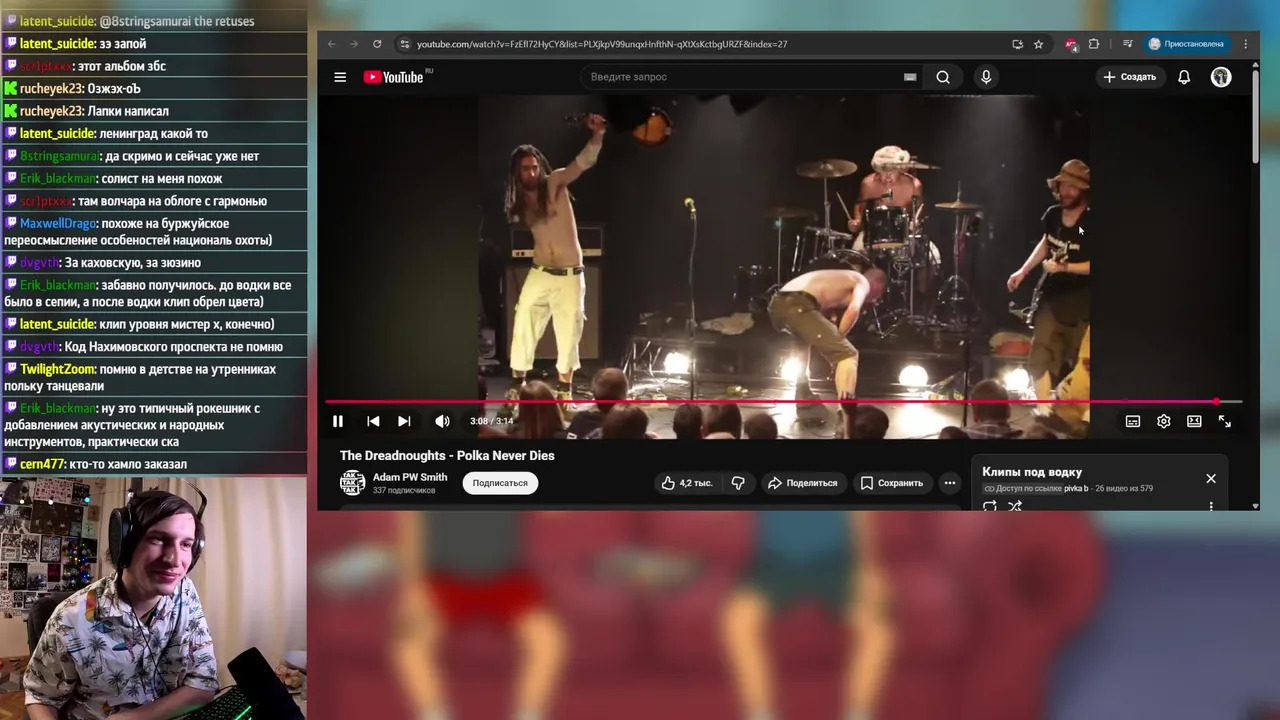1280x720 pixels.
Task: View site information icon in address bar
Action: [x=404, y=44]
